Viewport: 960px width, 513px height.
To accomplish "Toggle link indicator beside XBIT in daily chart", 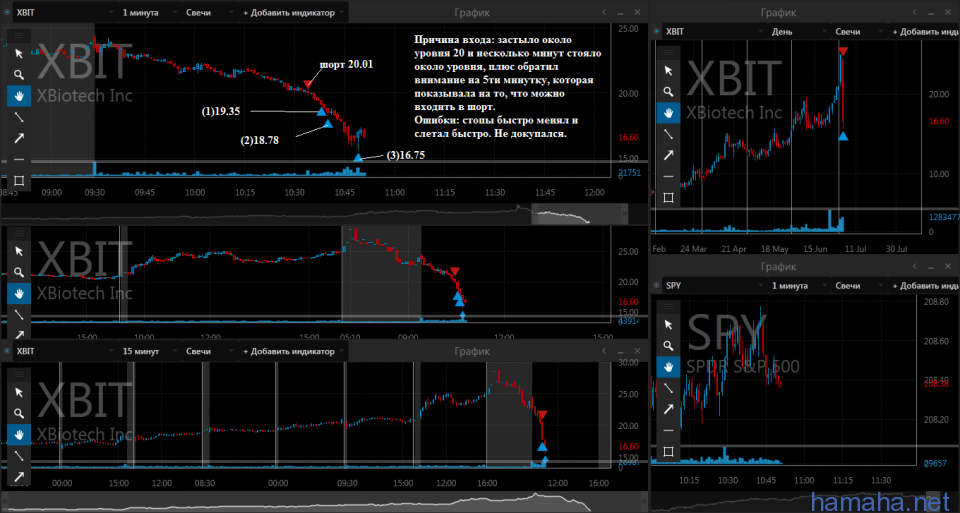I will 657,31.
